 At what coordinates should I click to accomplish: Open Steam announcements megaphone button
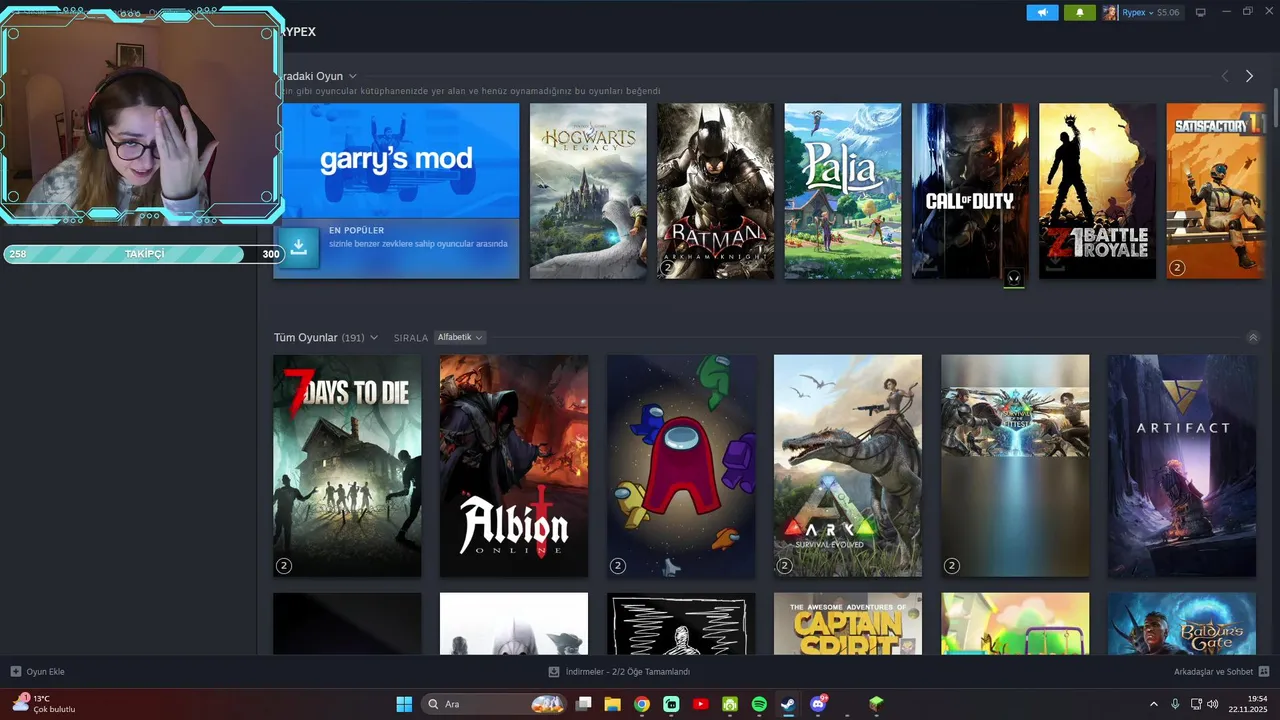(x=1042, y=13)
